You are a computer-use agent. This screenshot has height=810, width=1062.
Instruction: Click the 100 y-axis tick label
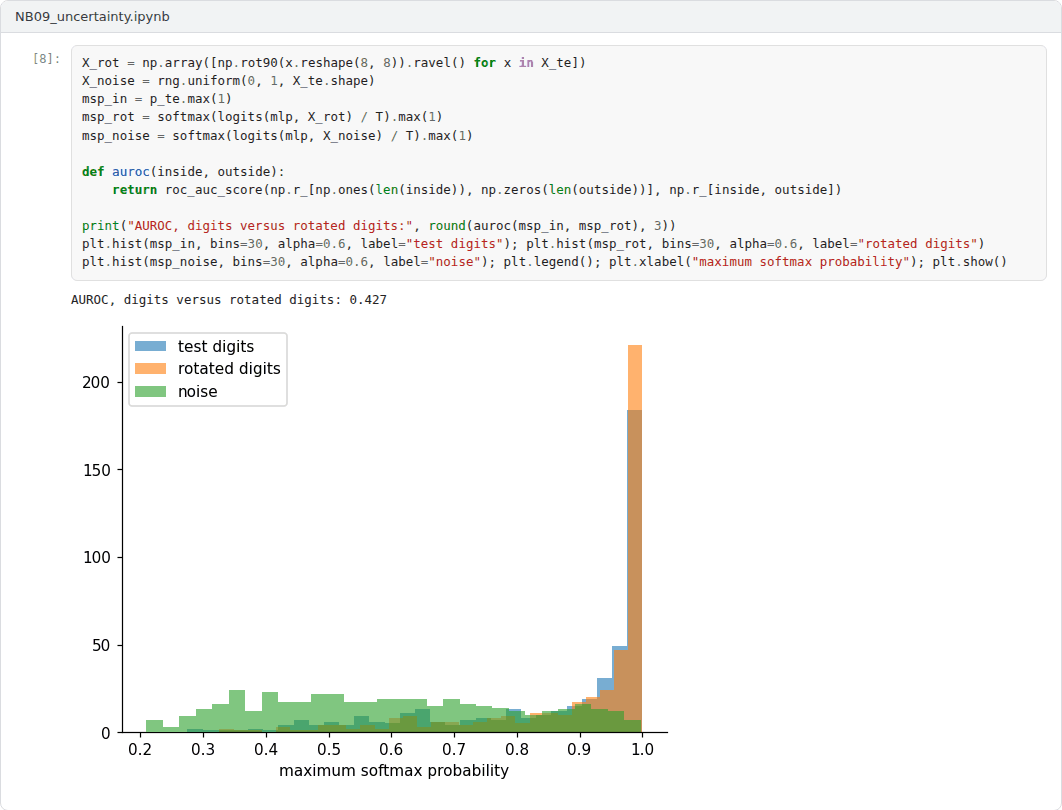(95, 557)
